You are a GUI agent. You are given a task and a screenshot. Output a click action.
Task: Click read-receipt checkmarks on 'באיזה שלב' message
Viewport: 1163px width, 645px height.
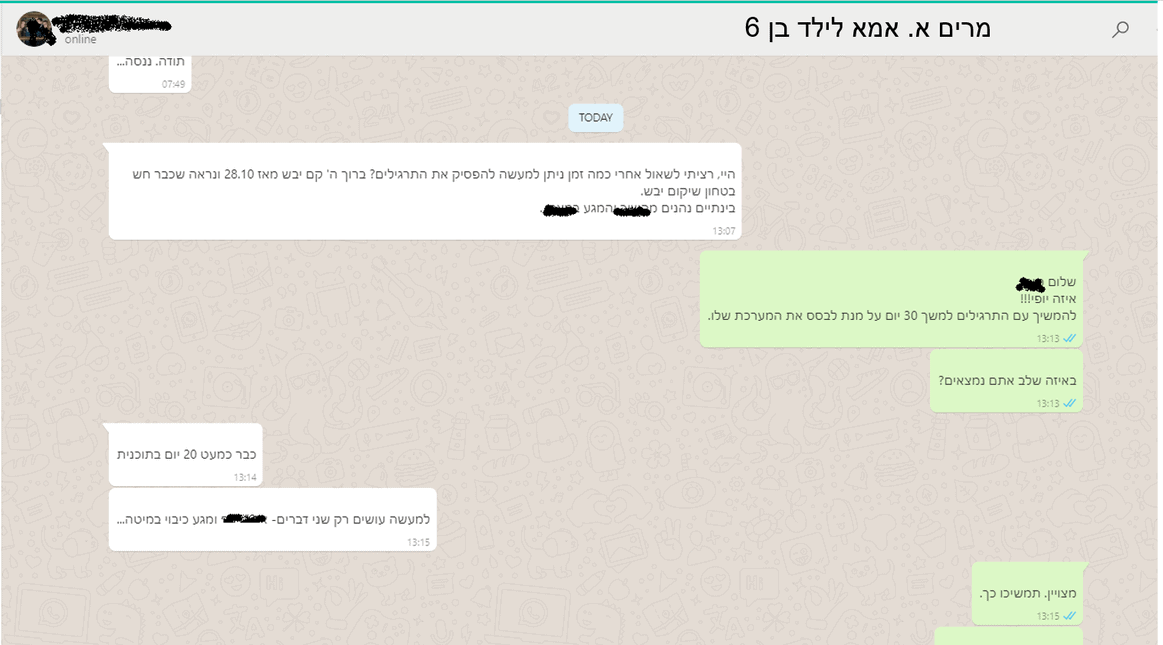(1070, 403)
